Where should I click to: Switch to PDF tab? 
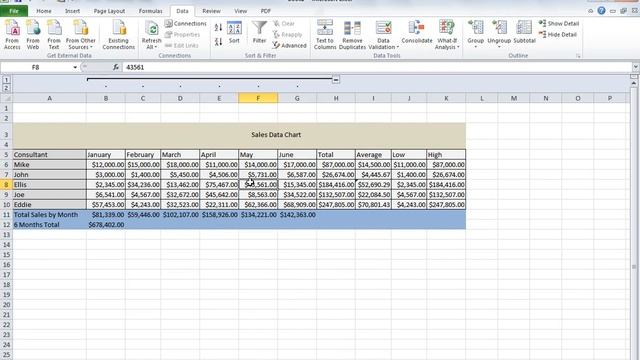click(x=265, y=11)
